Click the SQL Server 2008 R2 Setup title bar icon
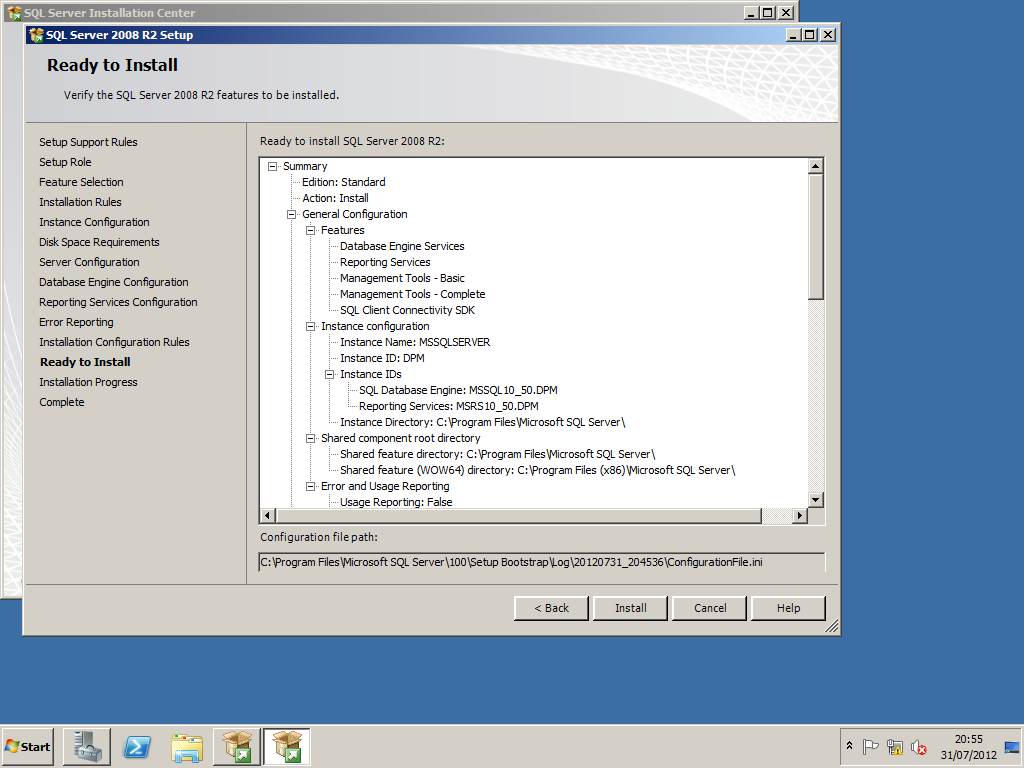 (36, 35)
